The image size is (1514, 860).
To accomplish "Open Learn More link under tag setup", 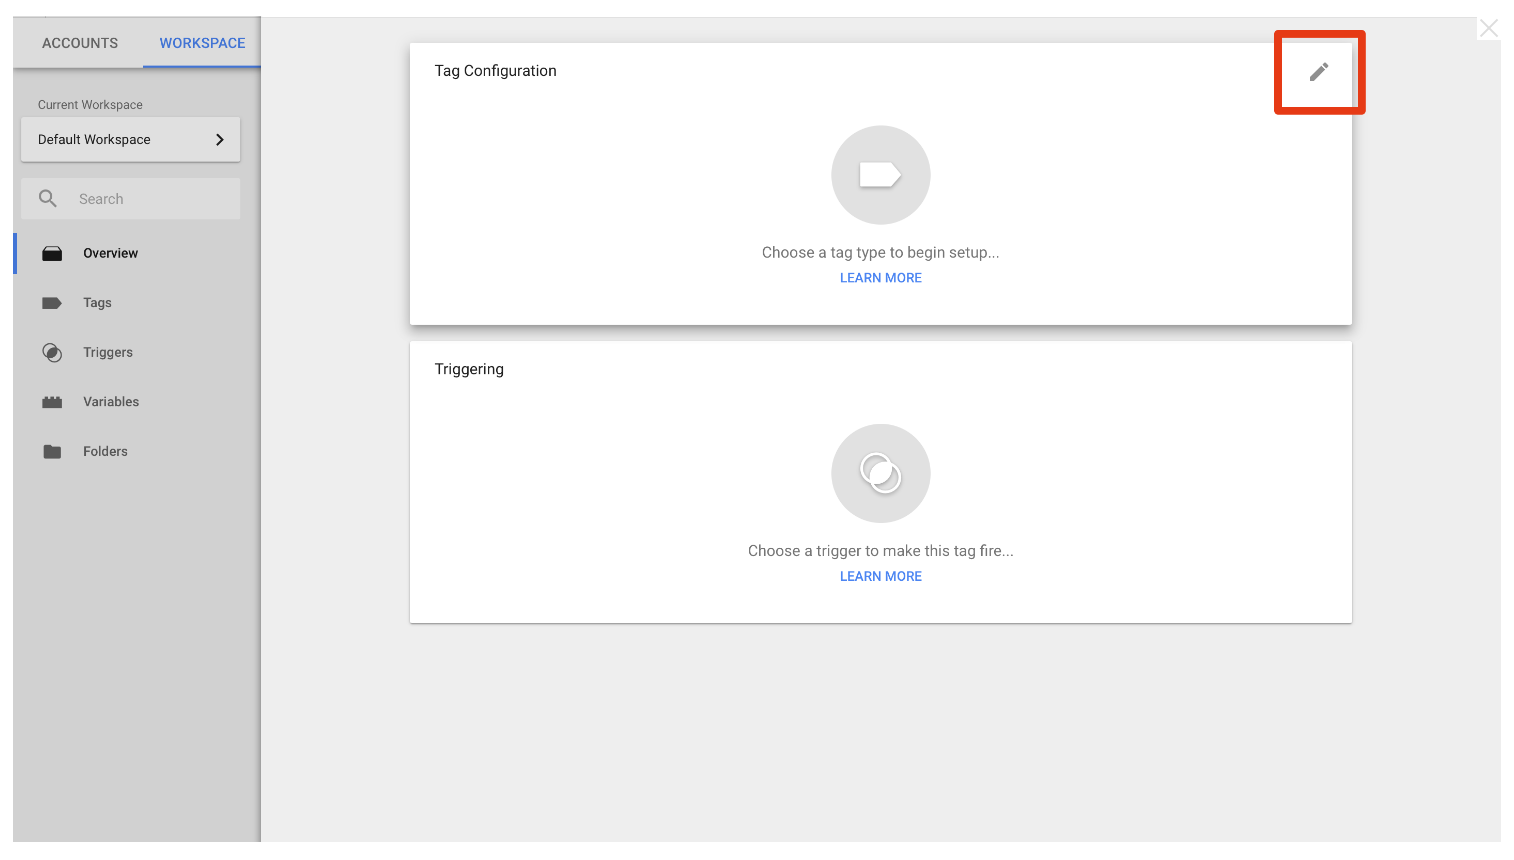I will pos(881,278).
